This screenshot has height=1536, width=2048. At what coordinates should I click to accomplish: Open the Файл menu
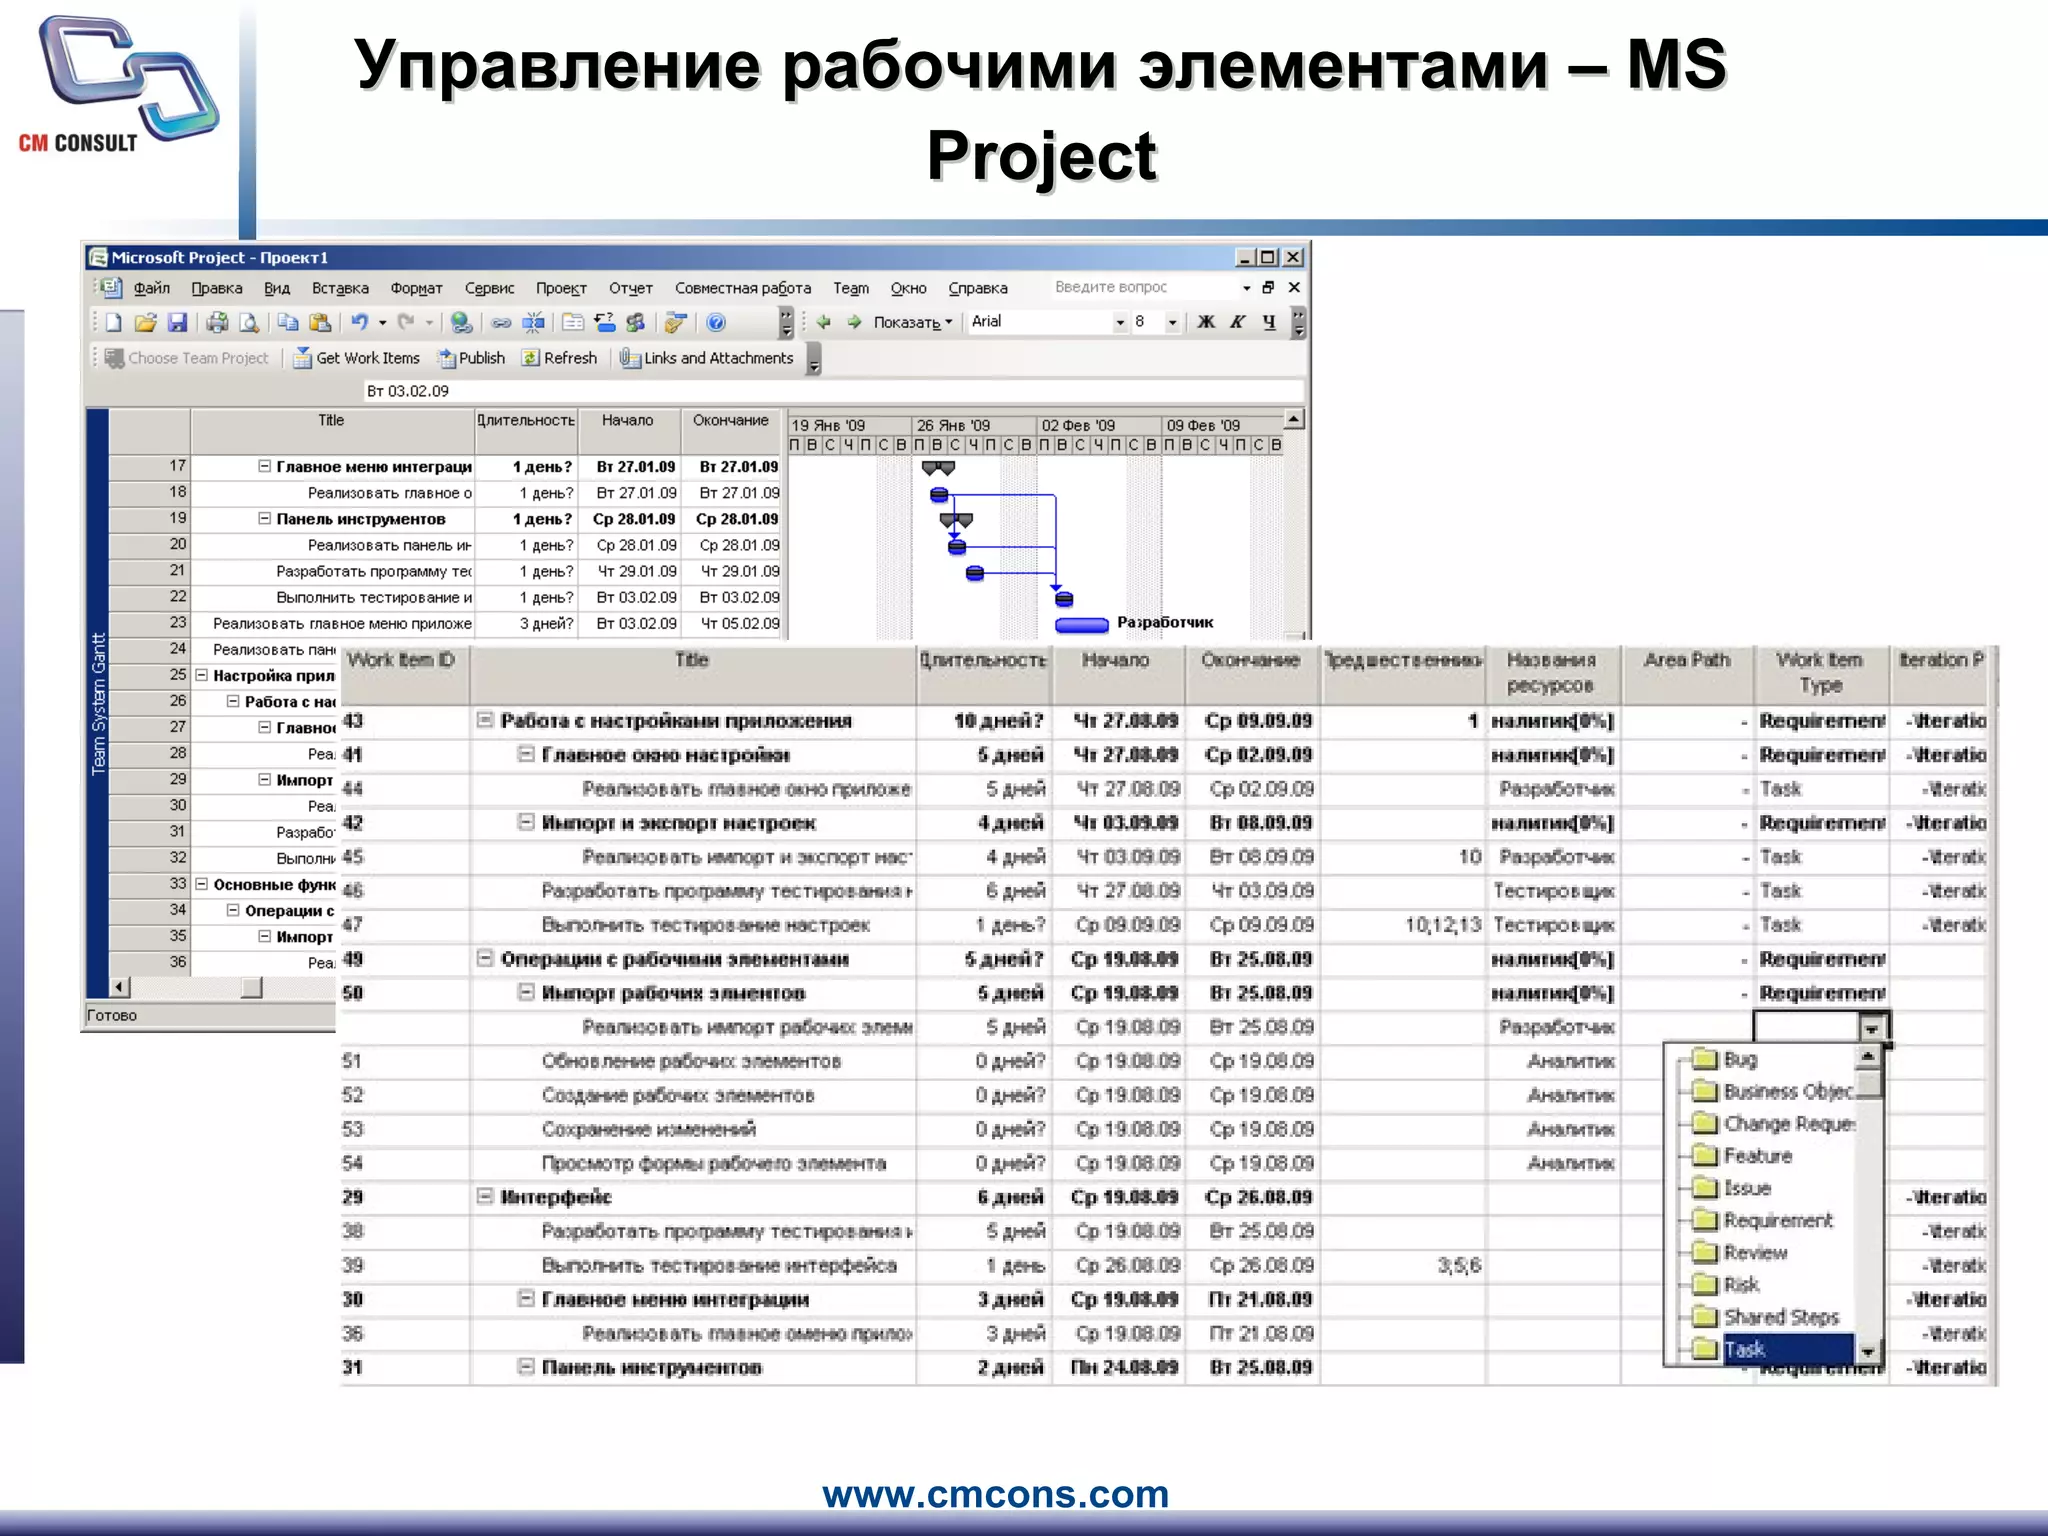coord(152,288)
